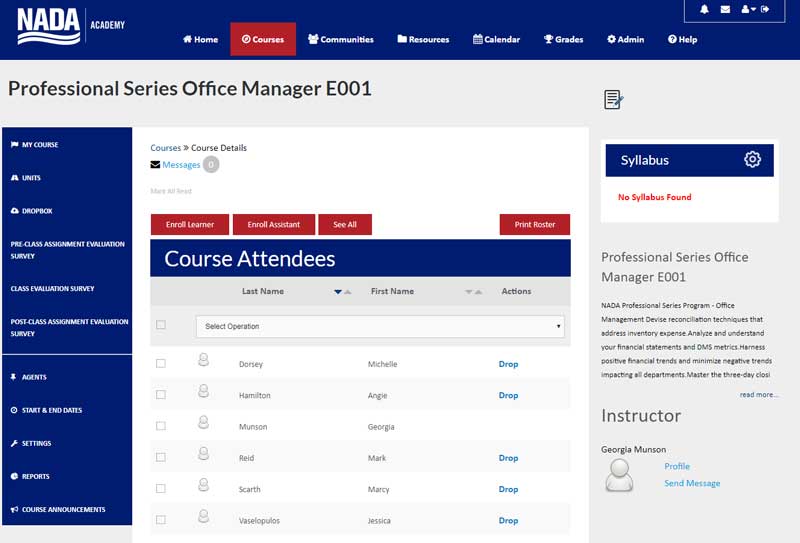Open instructor Profile link
800x543 pixels.
[677, 466]
